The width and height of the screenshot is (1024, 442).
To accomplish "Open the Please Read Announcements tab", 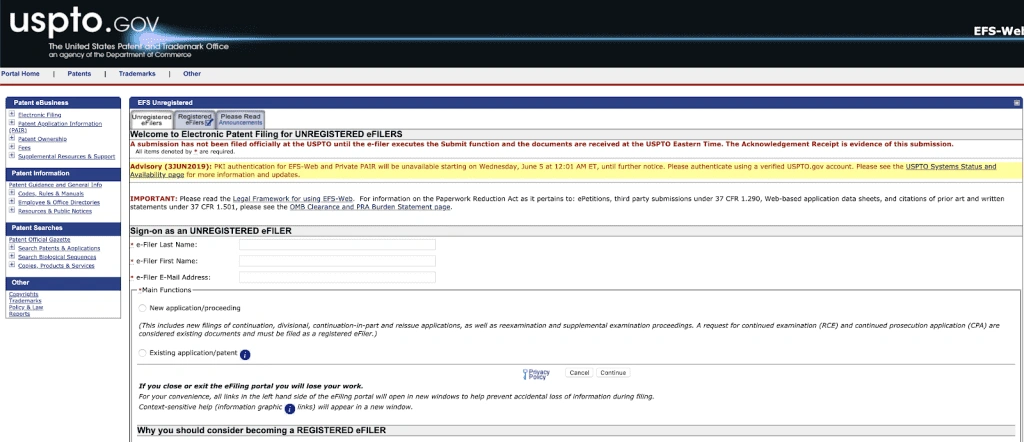I will click(240, 119).
